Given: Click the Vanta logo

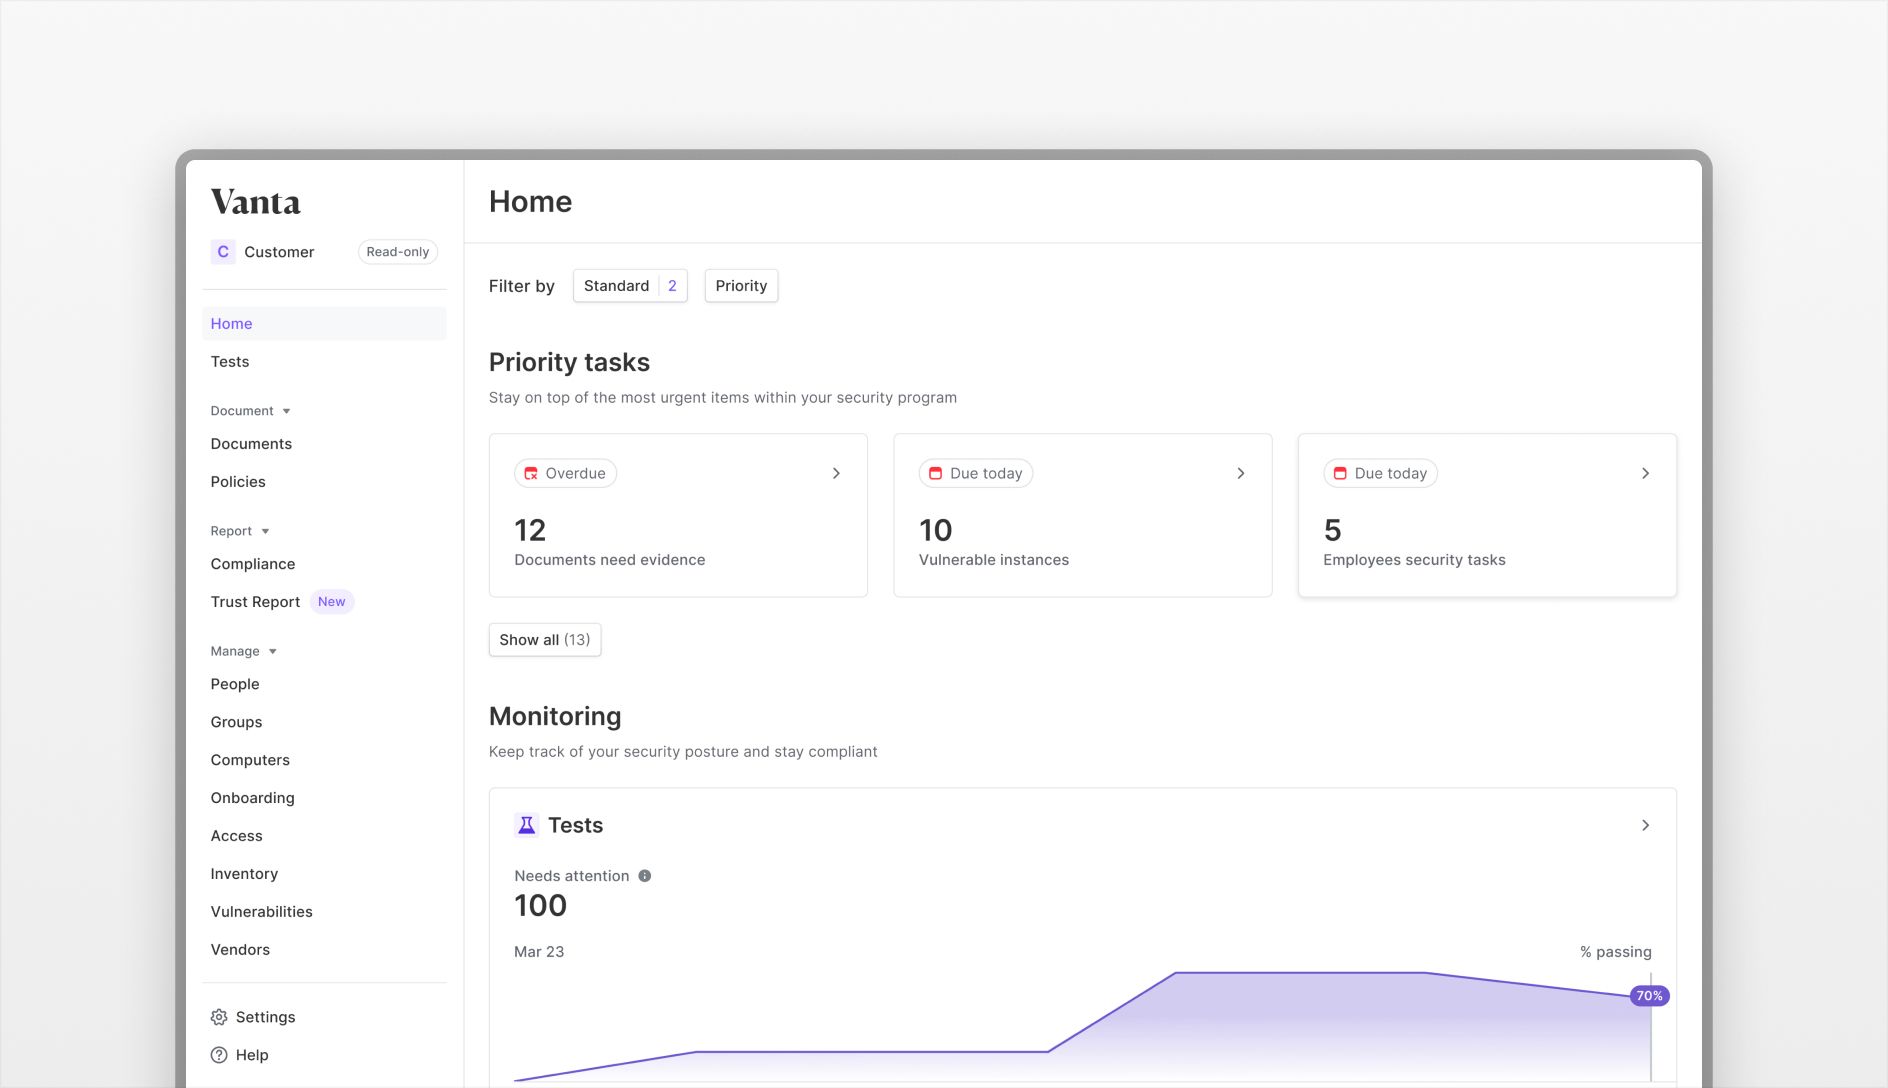Looking at the screenshot, I should [x=255, y=202].
